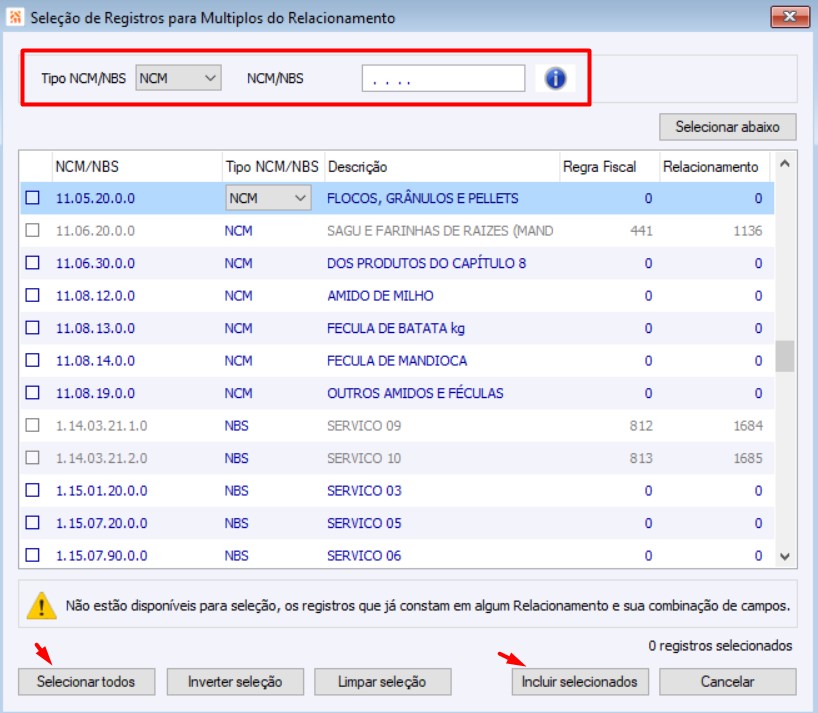Click disabled checkbox for 11.06.20.0.0
The height and width of the screenshot is (713, 818).
coord(32,230)
